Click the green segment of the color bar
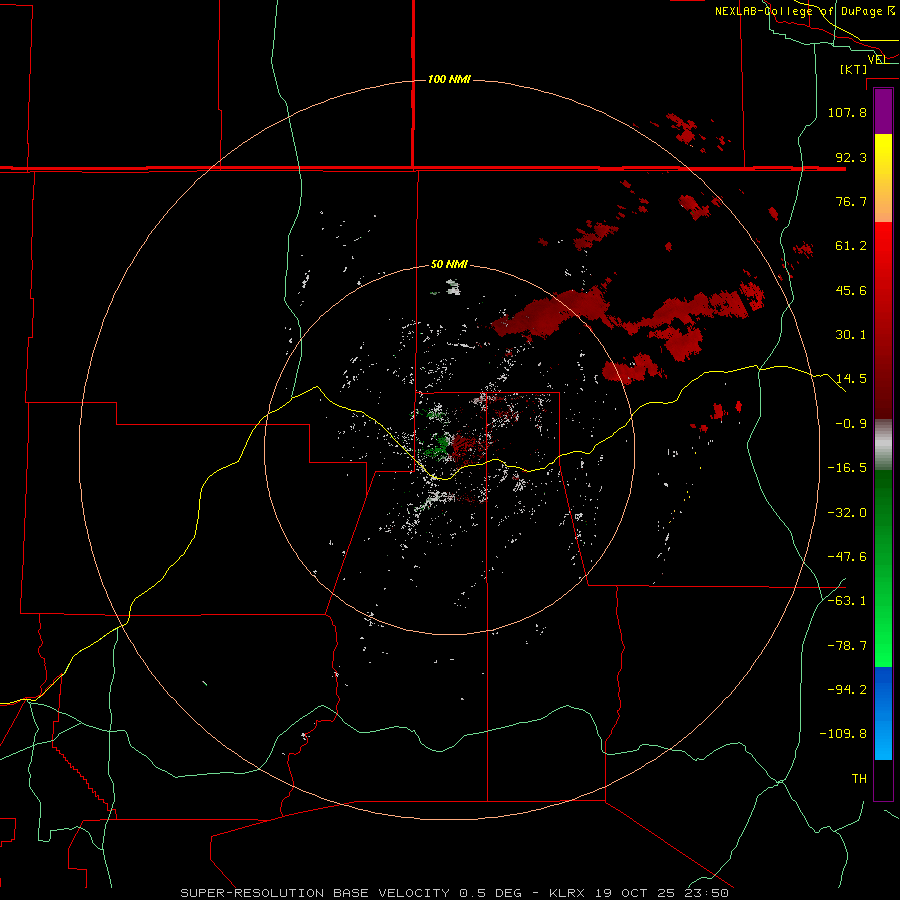 [x=883, y=568]
